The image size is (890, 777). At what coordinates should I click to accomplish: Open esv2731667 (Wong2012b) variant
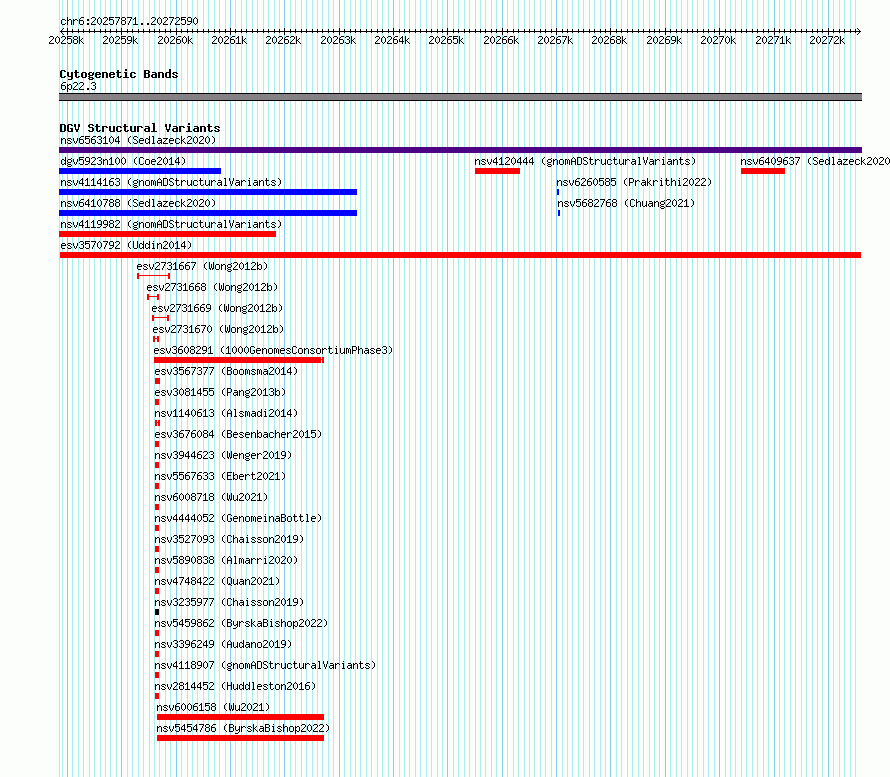tap(202, 266)
